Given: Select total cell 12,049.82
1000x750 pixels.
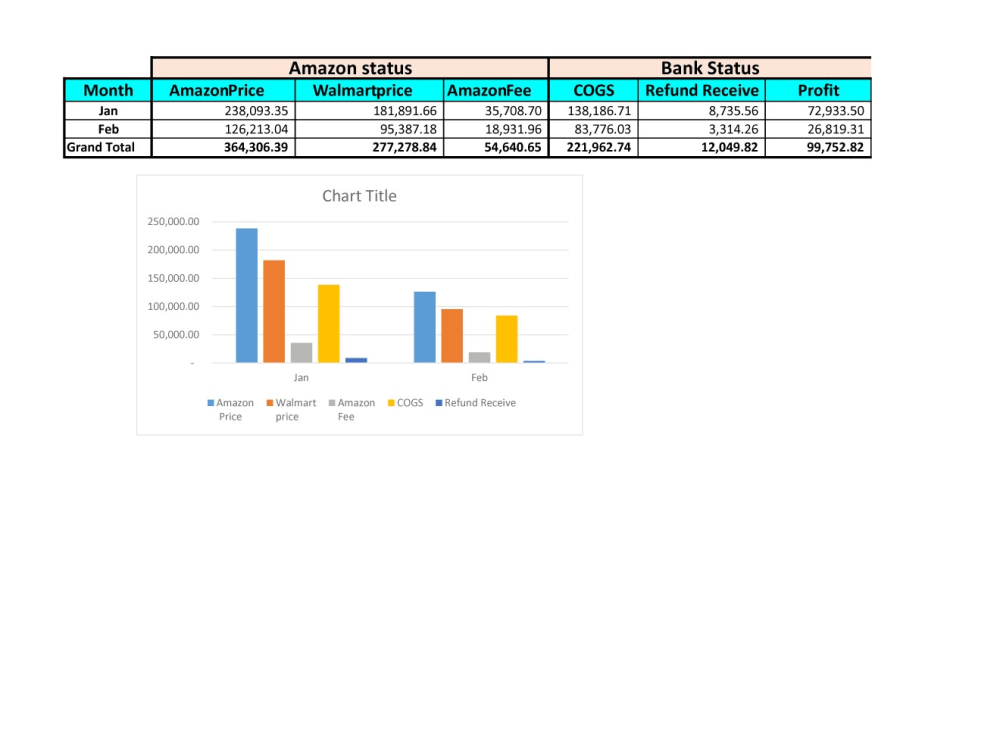Looking at the screenshot, I should coord(702,147).
